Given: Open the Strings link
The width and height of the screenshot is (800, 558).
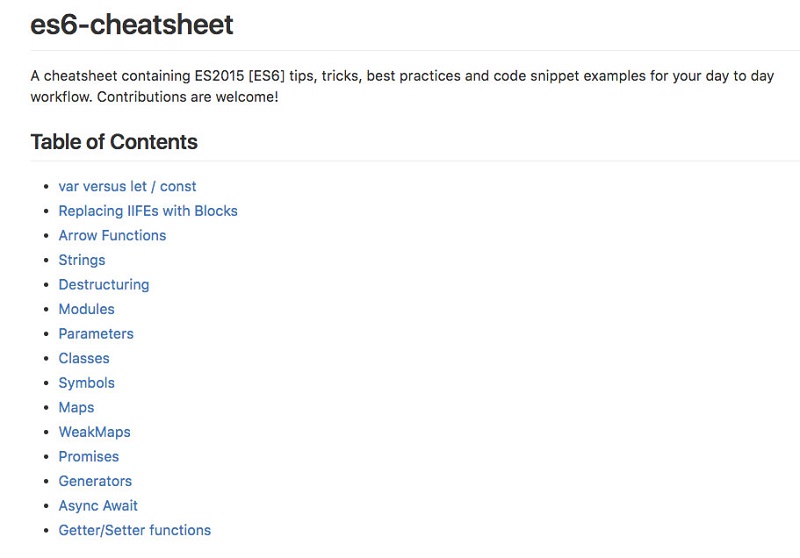Looking at the screenshot, I should (x=82, y=260).
